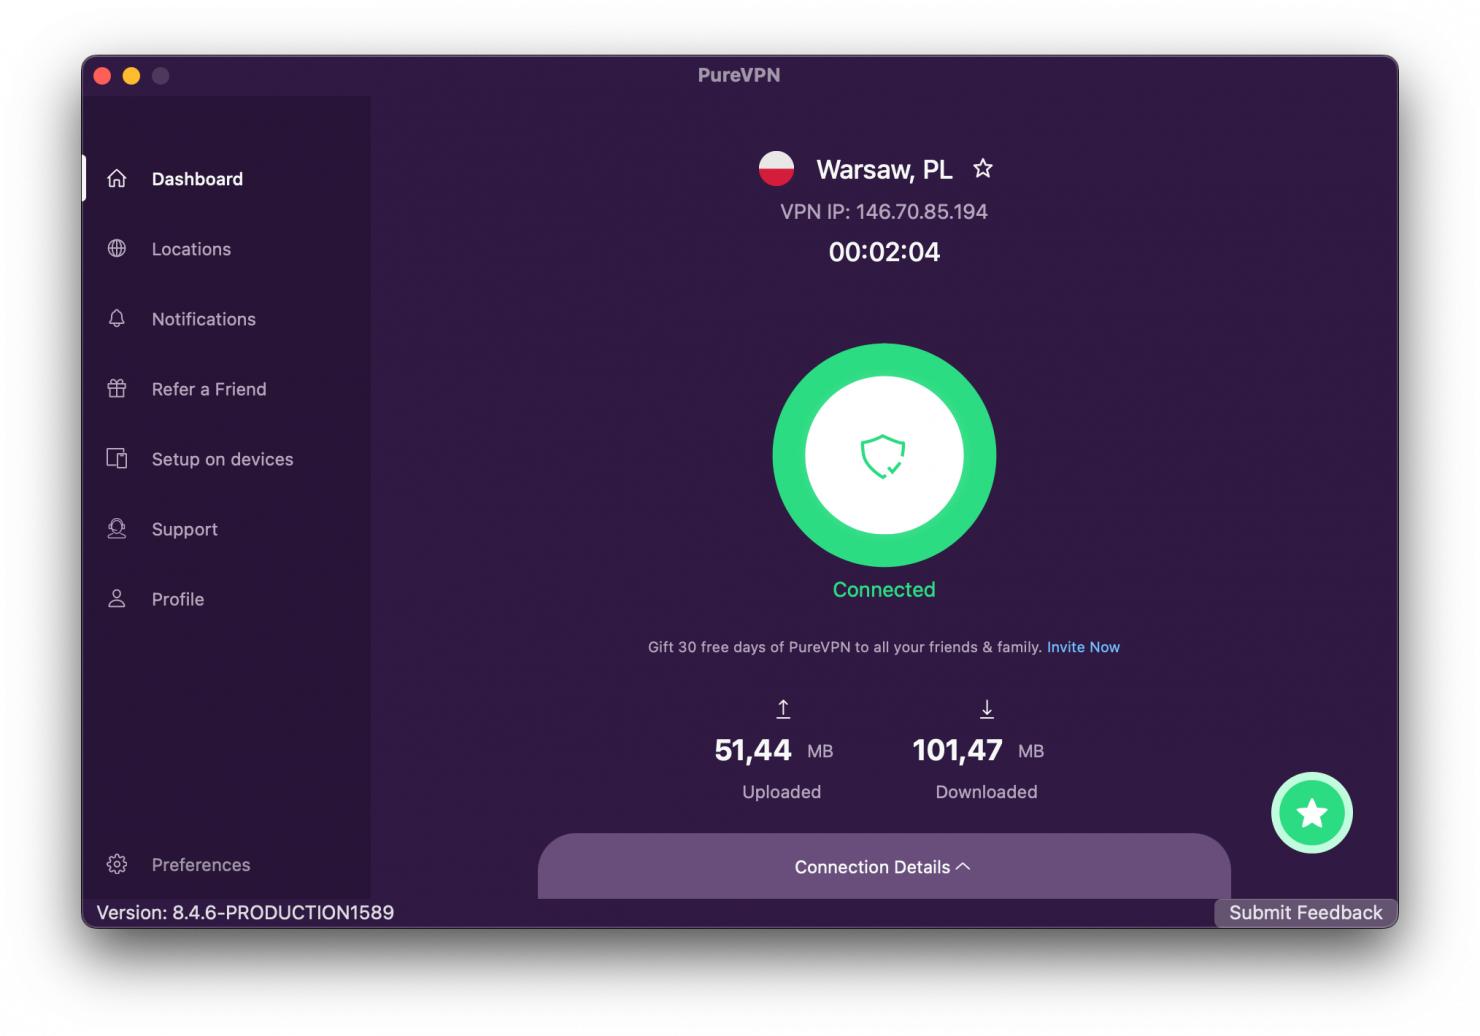1480x1036 pixels.
Task: Click the Support headset icon
Action: coord(117,528)
